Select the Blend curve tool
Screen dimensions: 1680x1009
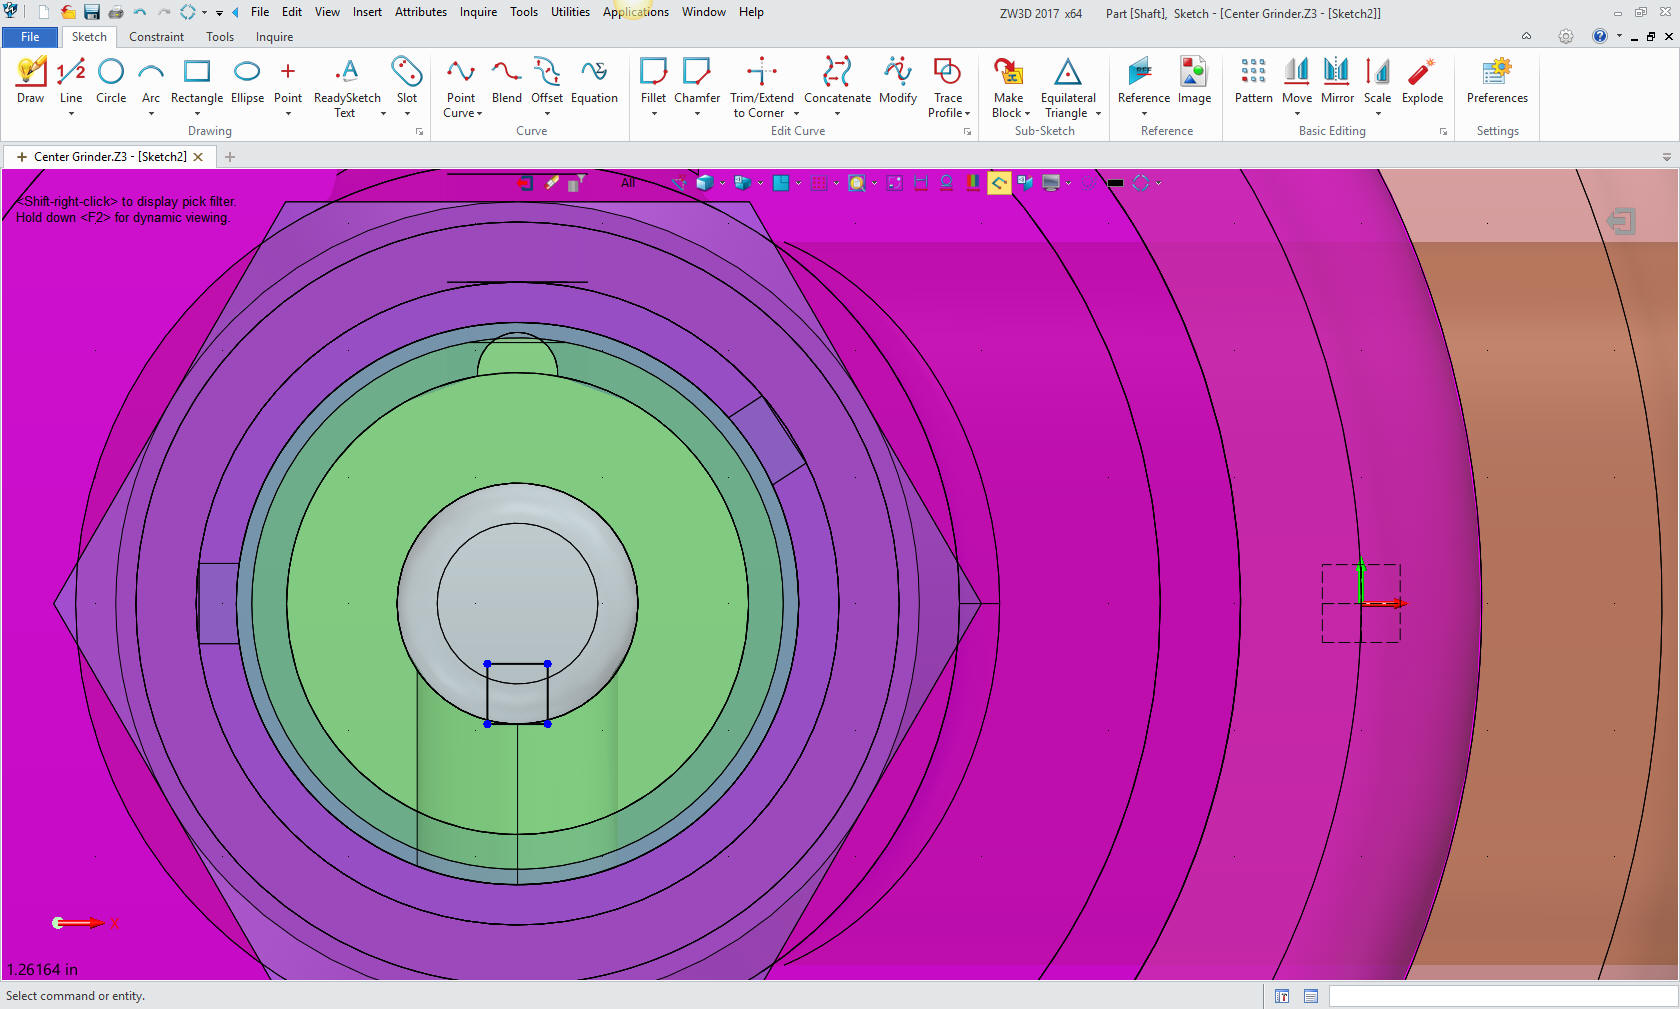[506, 80]
